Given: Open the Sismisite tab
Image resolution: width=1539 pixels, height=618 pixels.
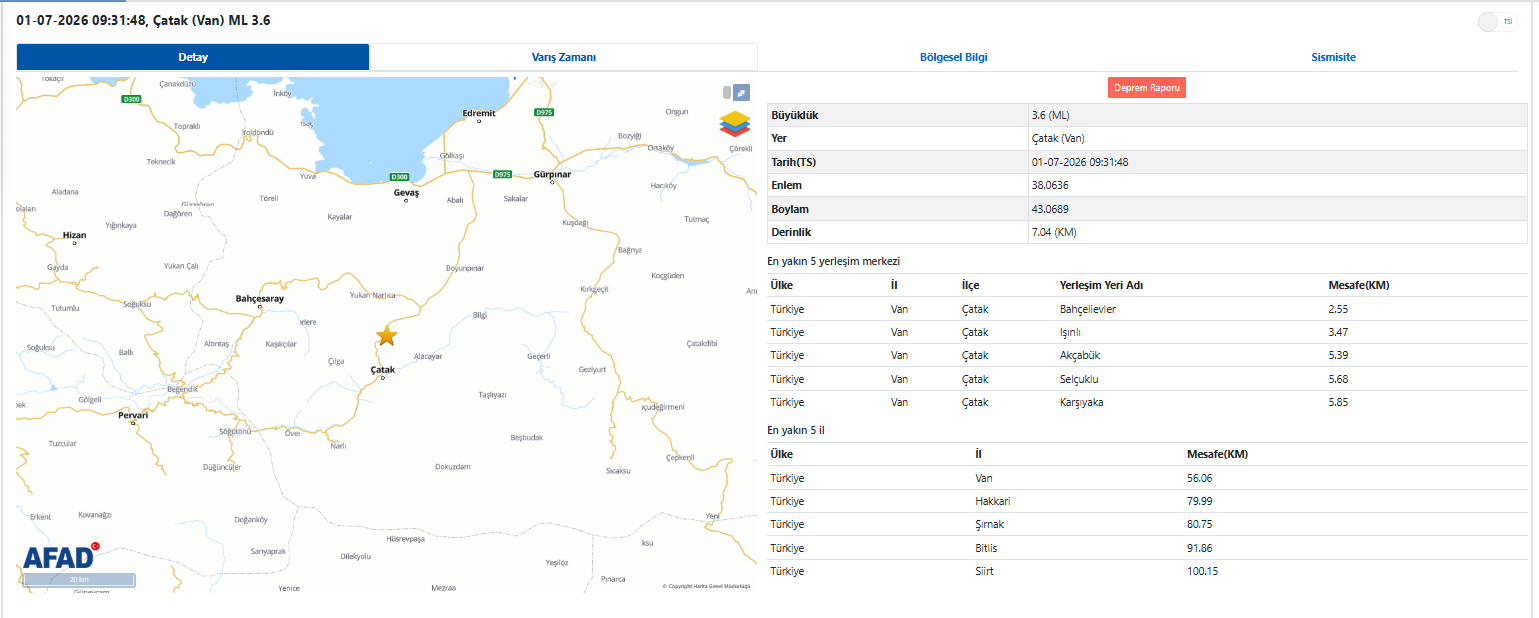Looking at the screenshot, I should (x=1333, y=57).
